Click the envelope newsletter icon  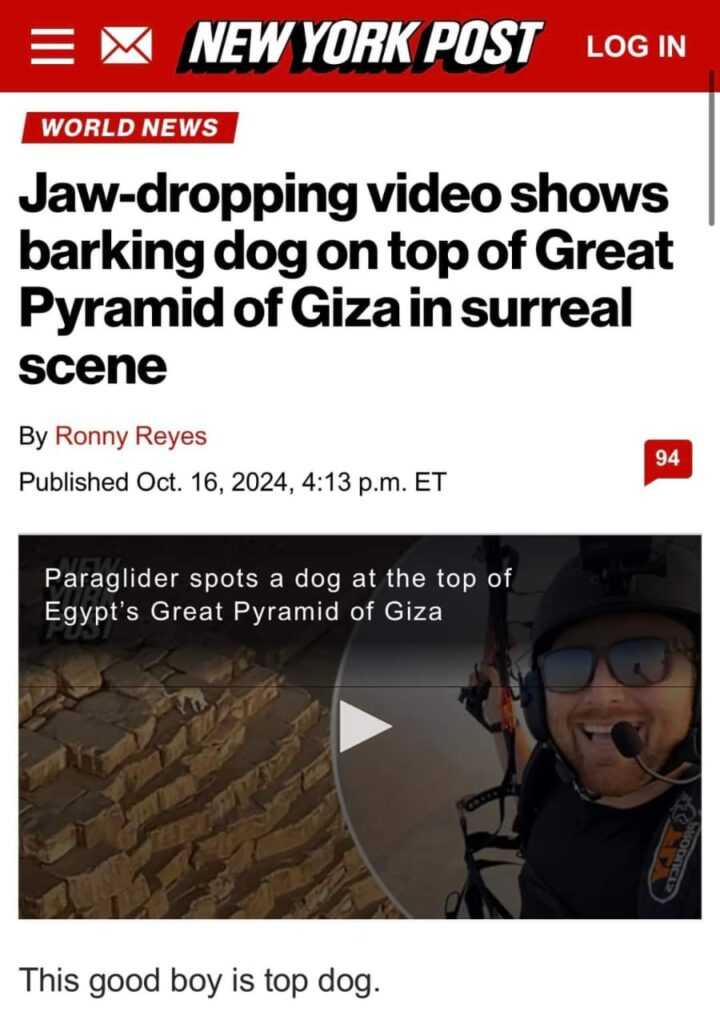pyautogui.click(x=126, y=47)
